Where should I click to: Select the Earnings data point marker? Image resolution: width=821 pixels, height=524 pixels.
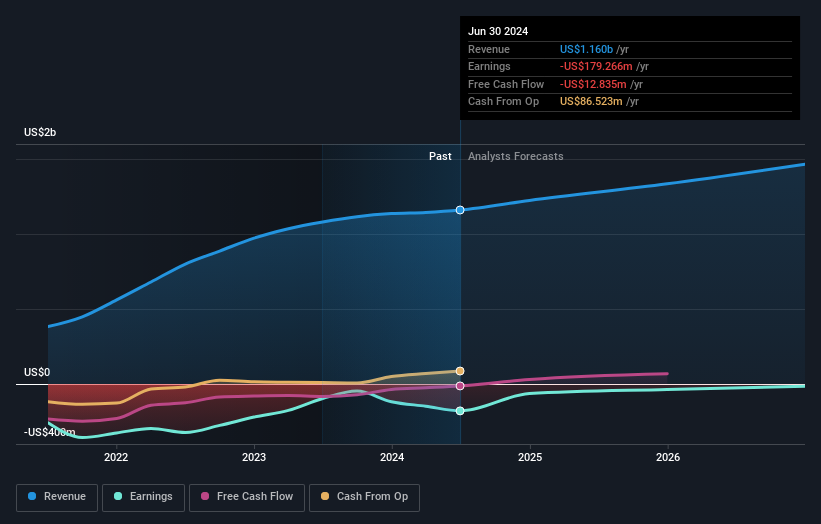[460, 411]
